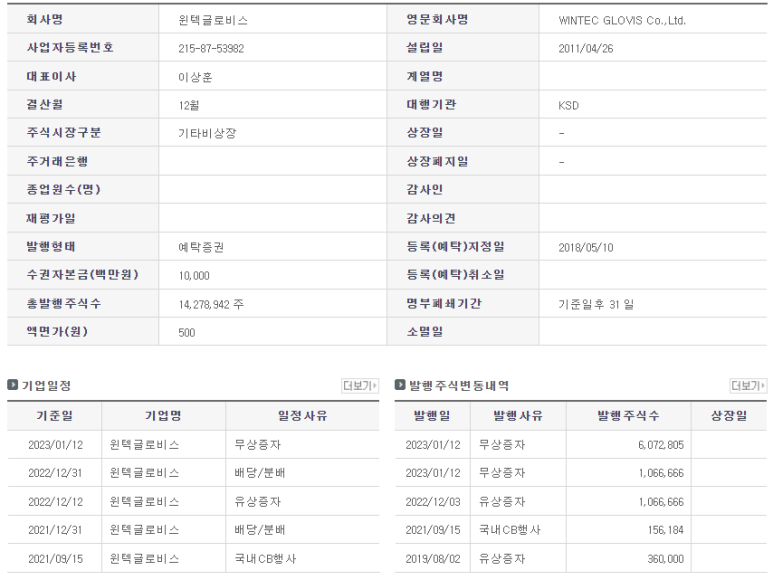Open 더보기 for 기업일정 section
The width and height of the screenshot is (773, 580).
click(360, 385)
